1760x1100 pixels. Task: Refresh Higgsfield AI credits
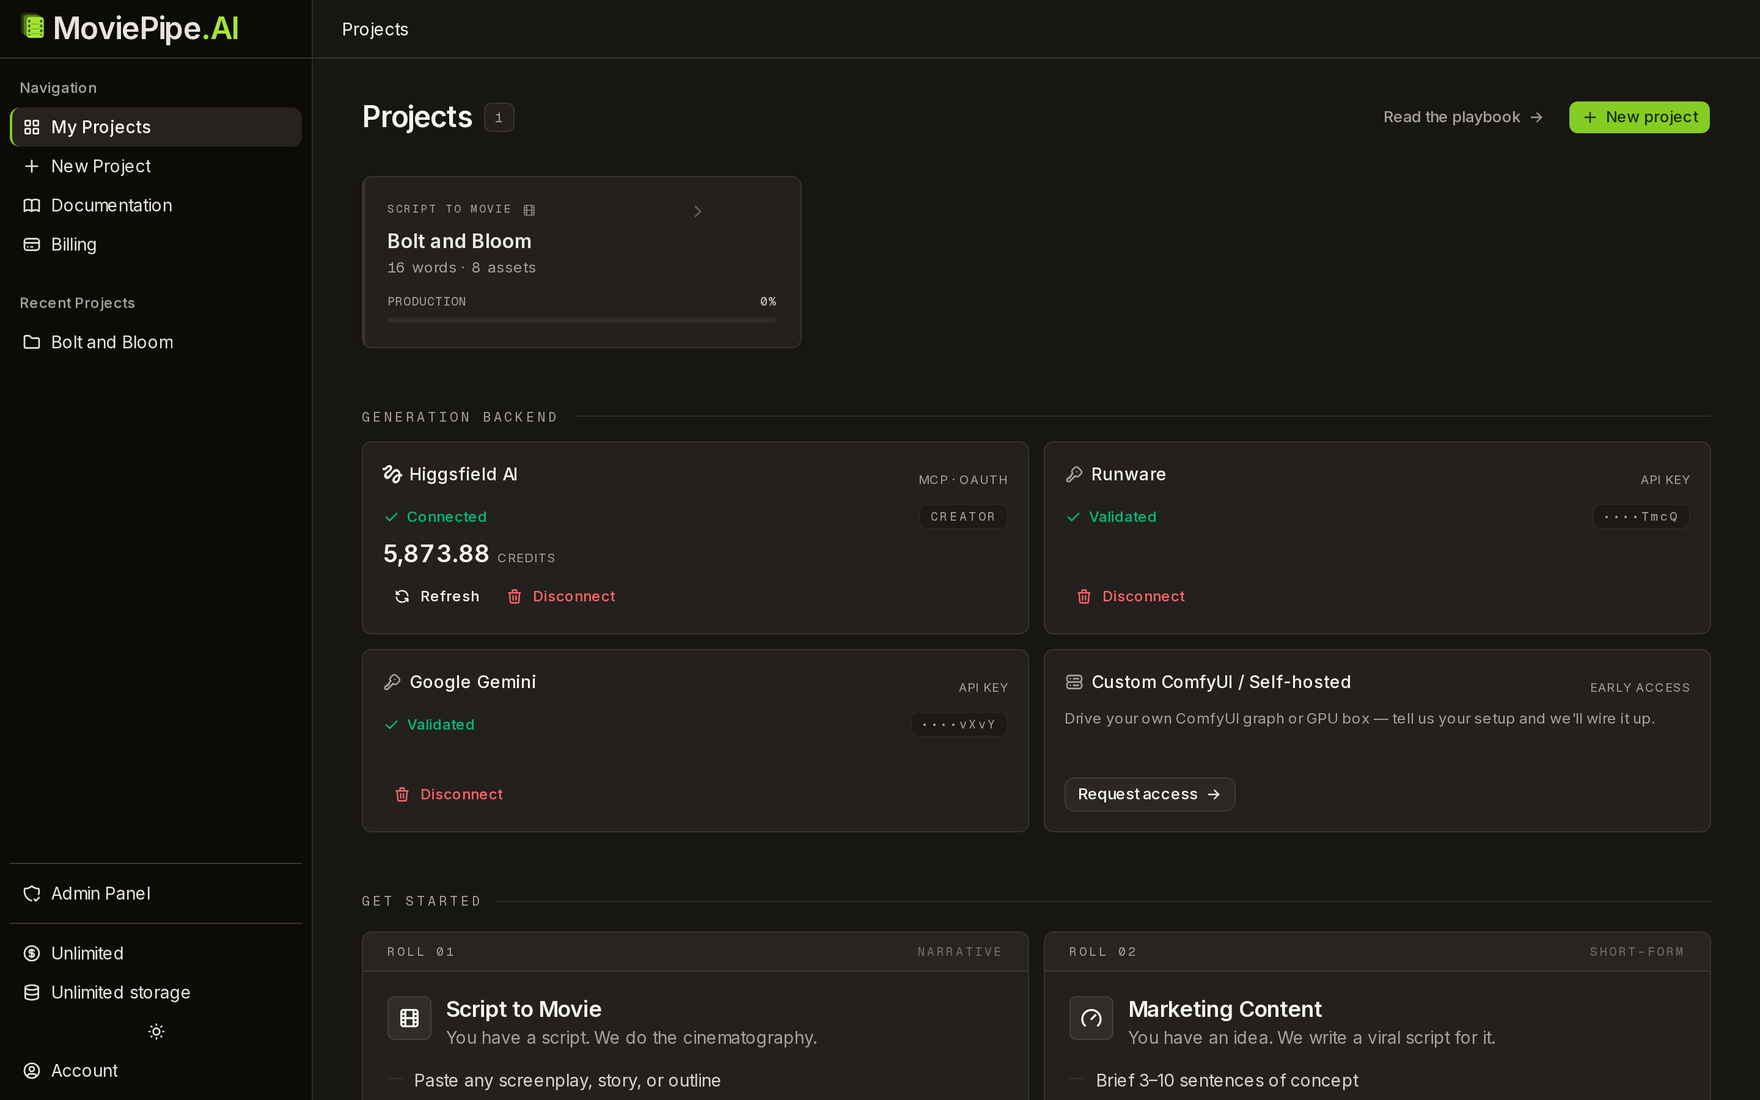[437, 596]
